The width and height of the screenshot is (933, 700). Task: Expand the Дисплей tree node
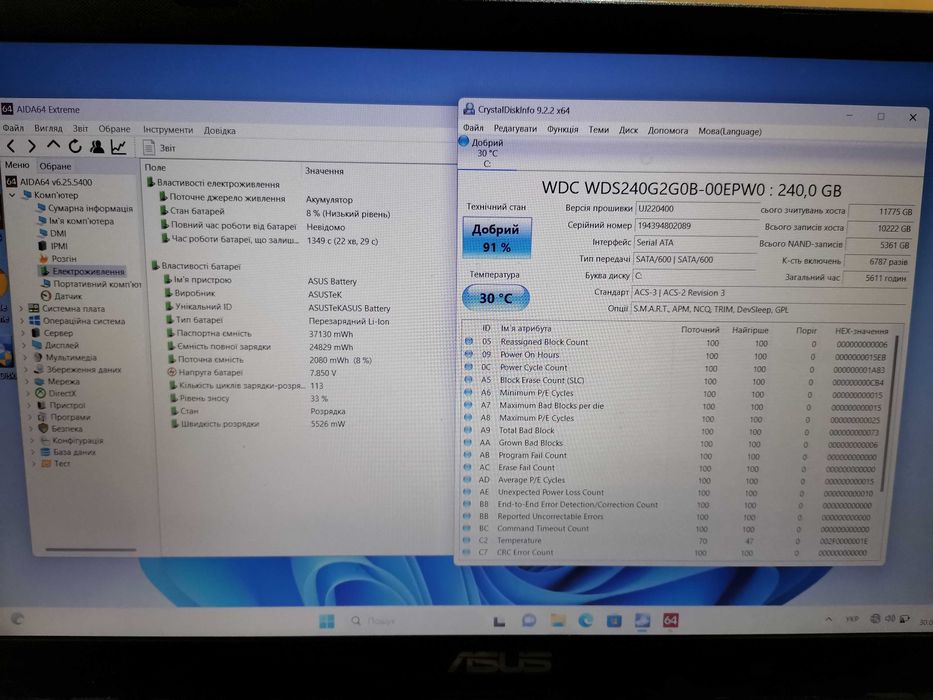(x=24, y=345)
